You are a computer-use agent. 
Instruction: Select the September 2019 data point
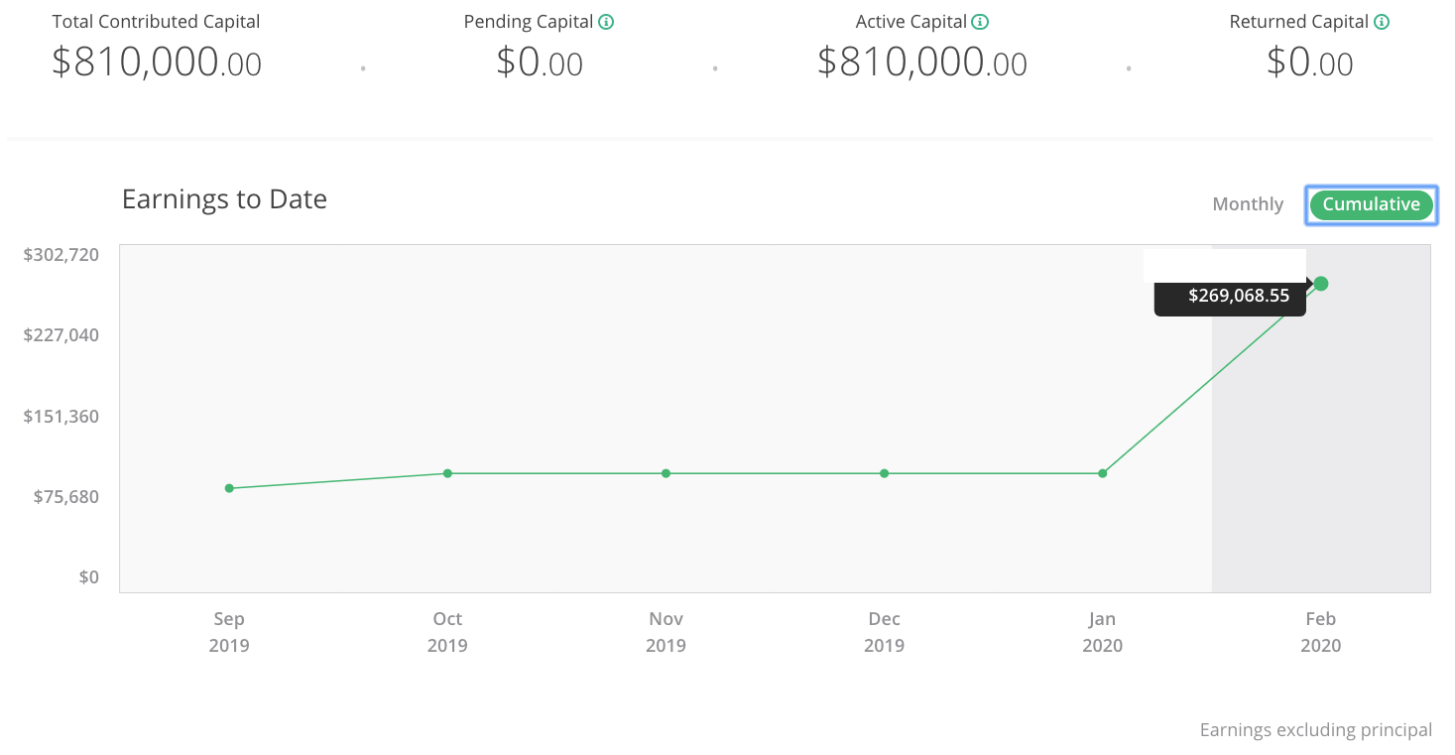click(229, 488)
